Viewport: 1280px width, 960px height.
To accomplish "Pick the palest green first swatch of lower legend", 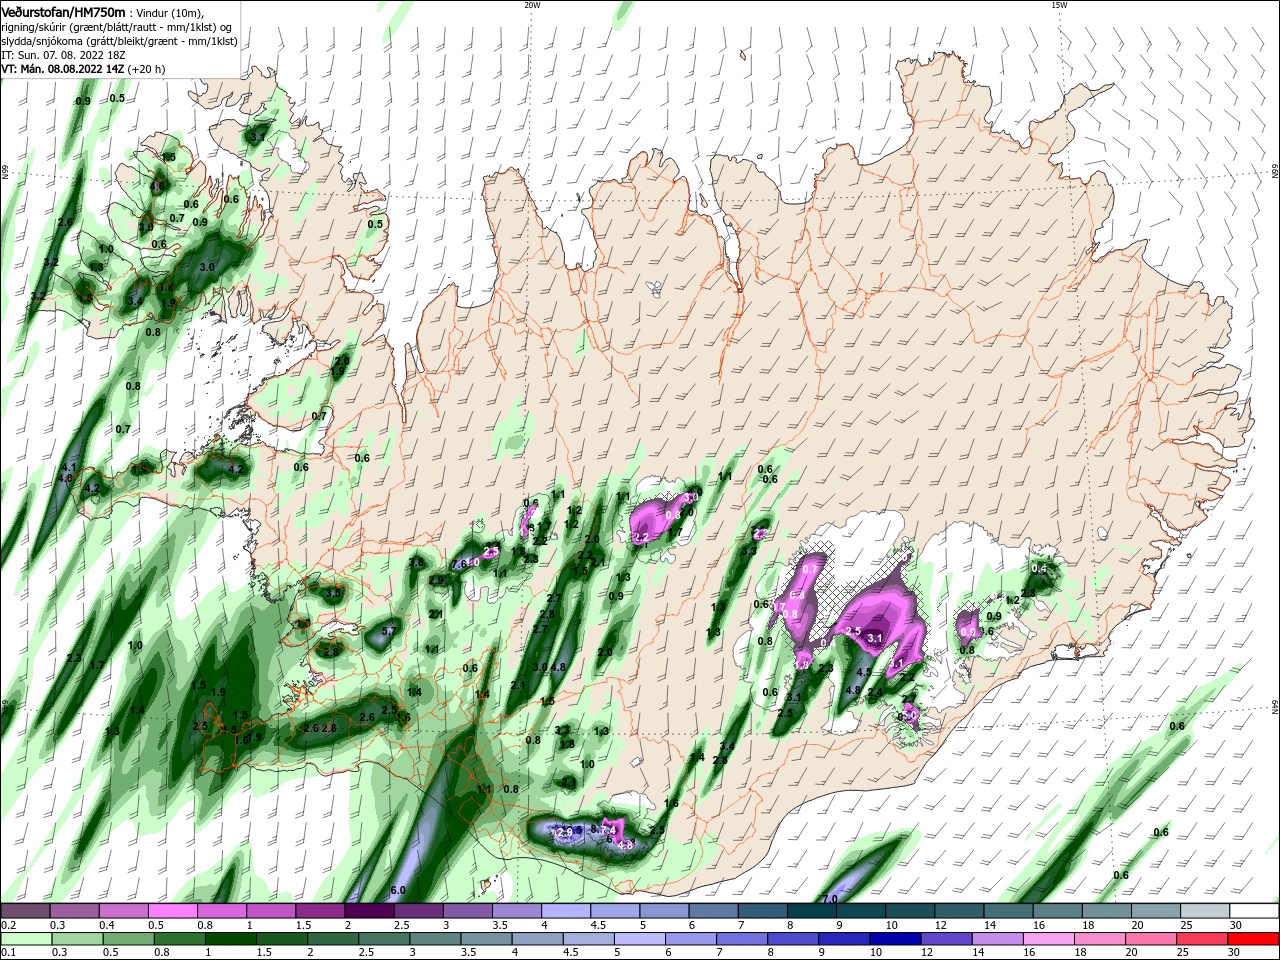I will tap(25, 939).
